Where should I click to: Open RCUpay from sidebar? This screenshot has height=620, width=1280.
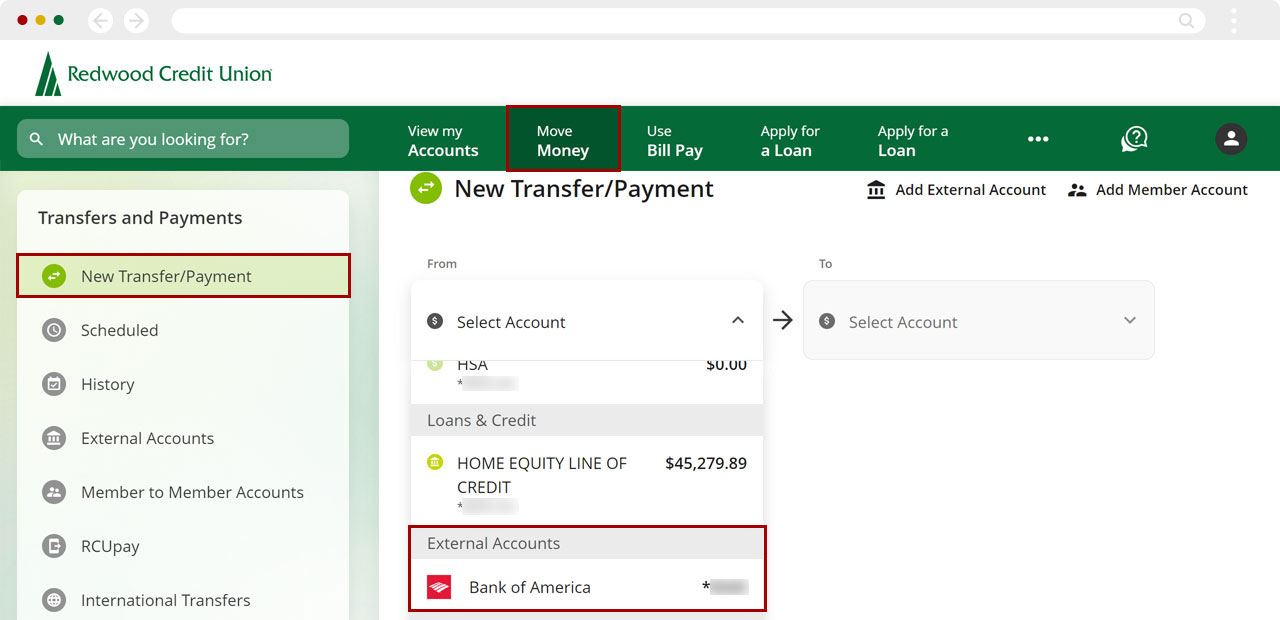click(183, 546)
